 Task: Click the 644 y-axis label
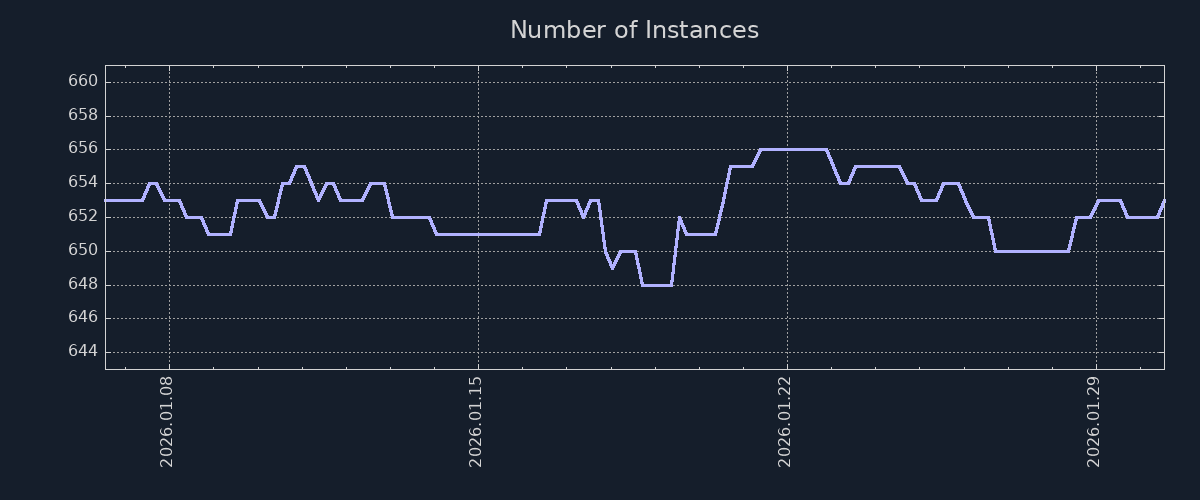point(83,352)
